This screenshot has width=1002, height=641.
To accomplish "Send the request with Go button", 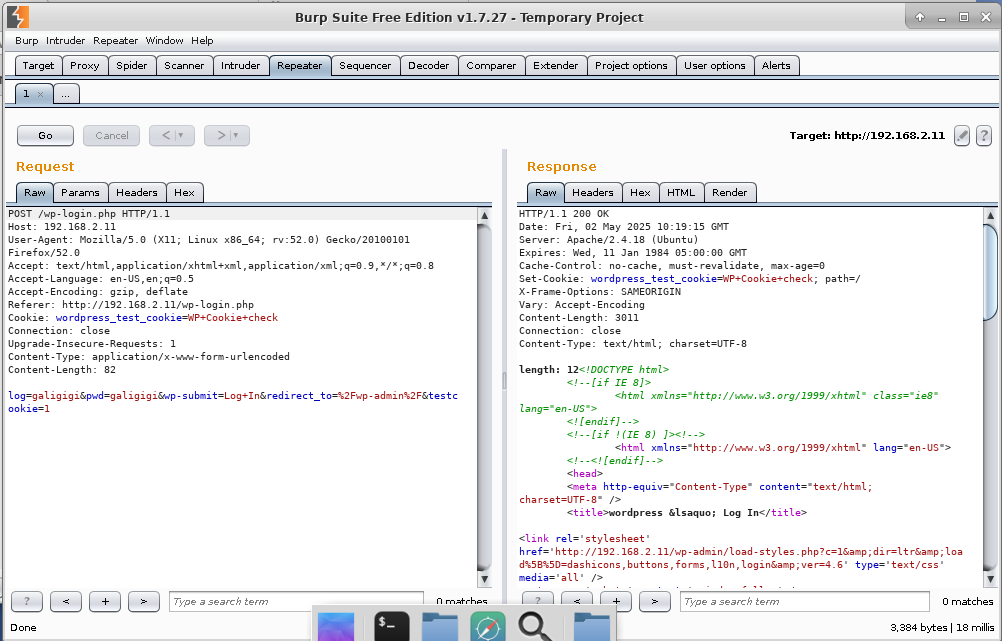I will click(x=45, y=135).
